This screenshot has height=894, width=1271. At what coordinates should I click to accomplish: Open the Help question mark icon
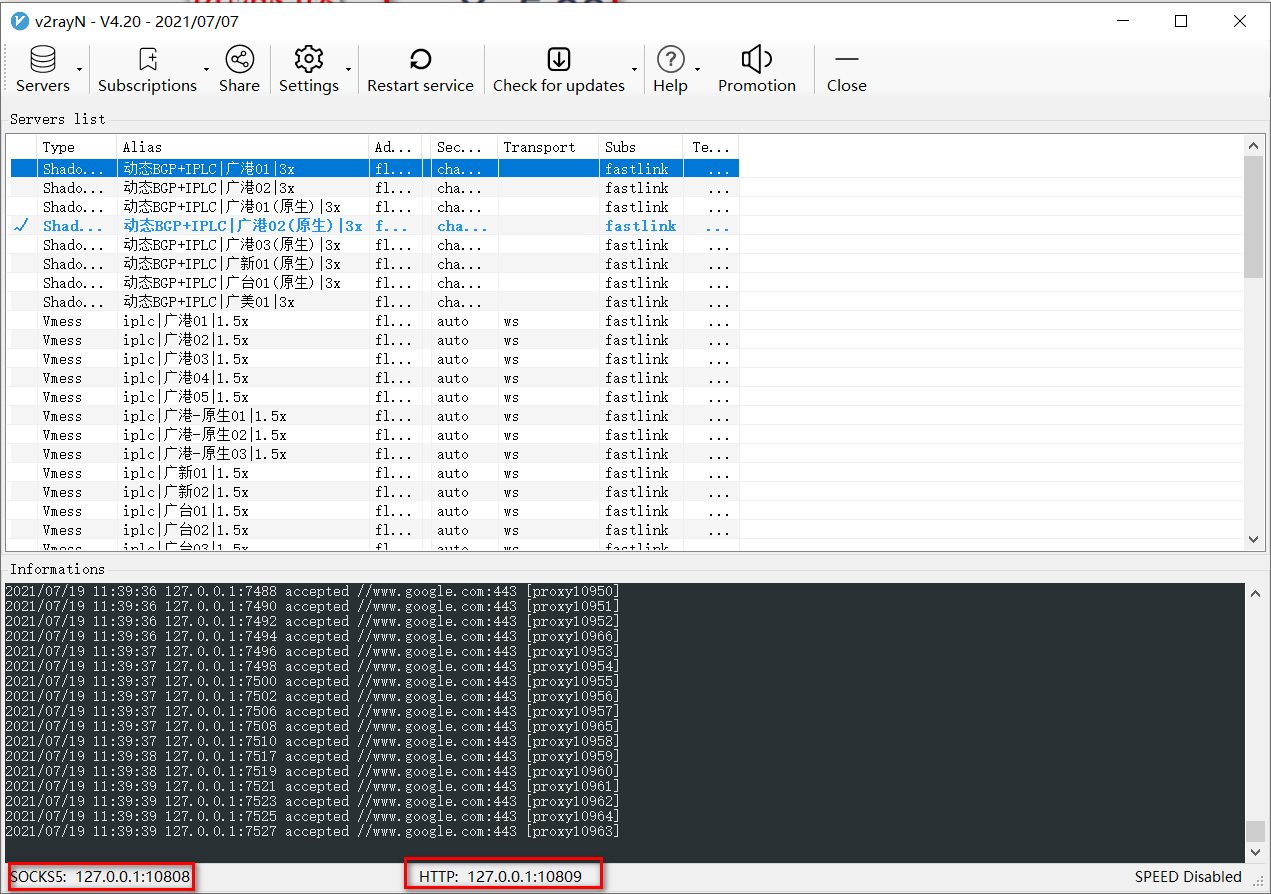coord(670,61)
